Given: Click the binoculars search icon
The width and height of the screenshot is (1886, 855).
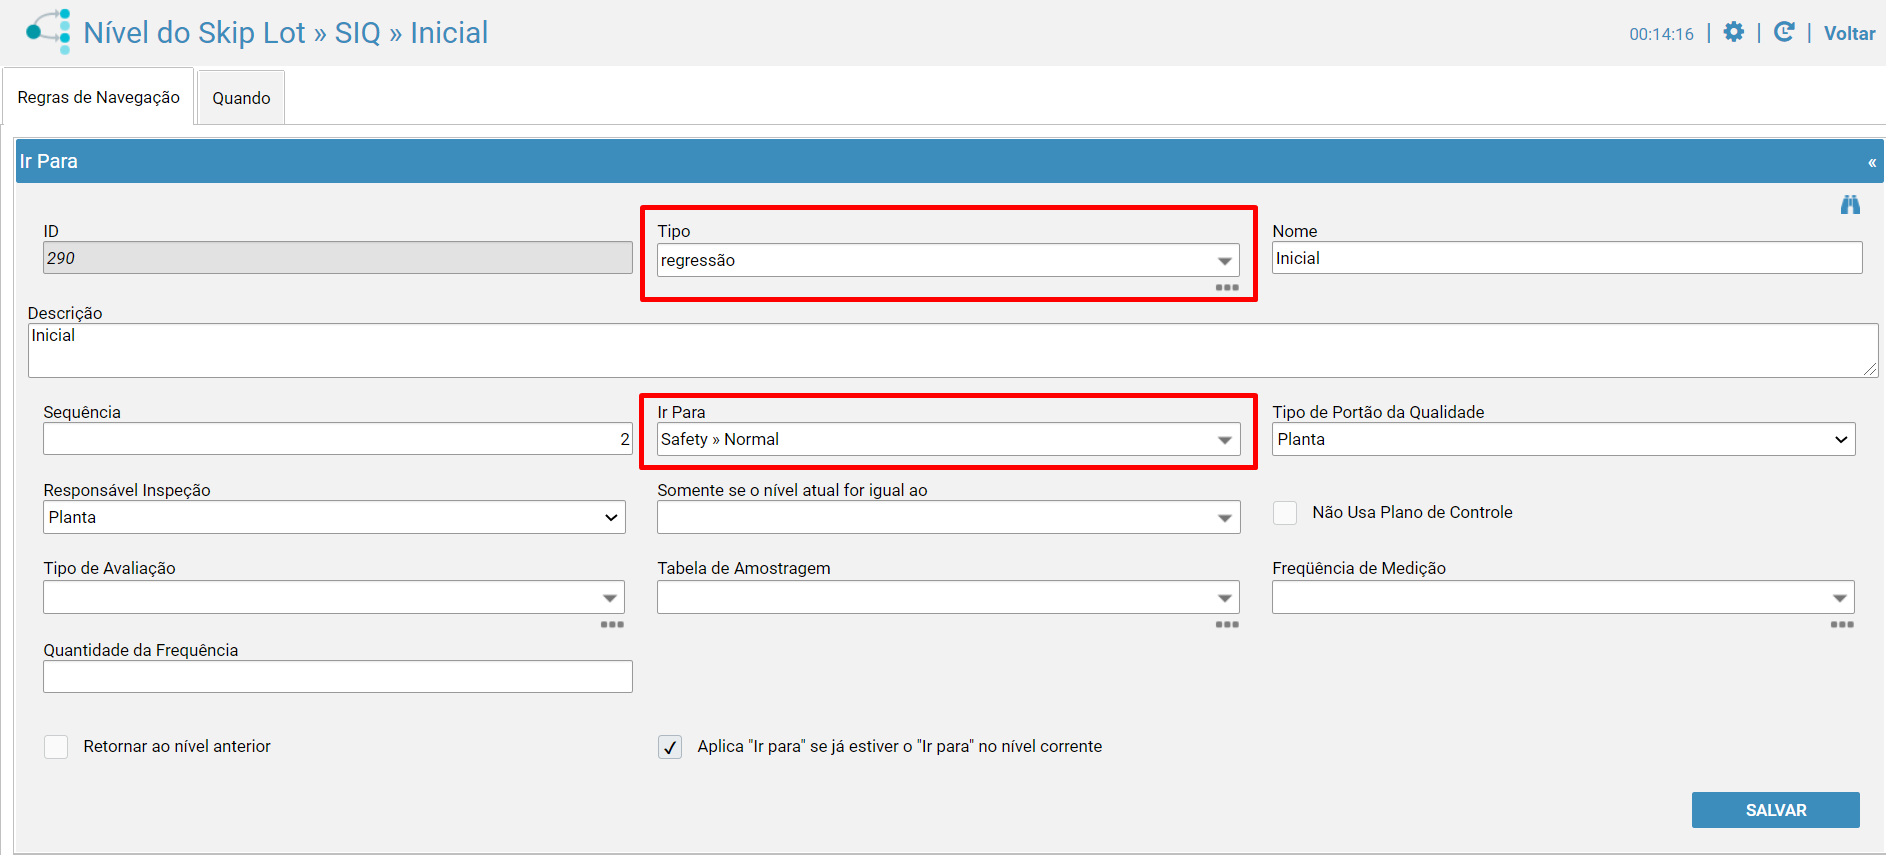Looking at the screenshot, I should 1850,205.
